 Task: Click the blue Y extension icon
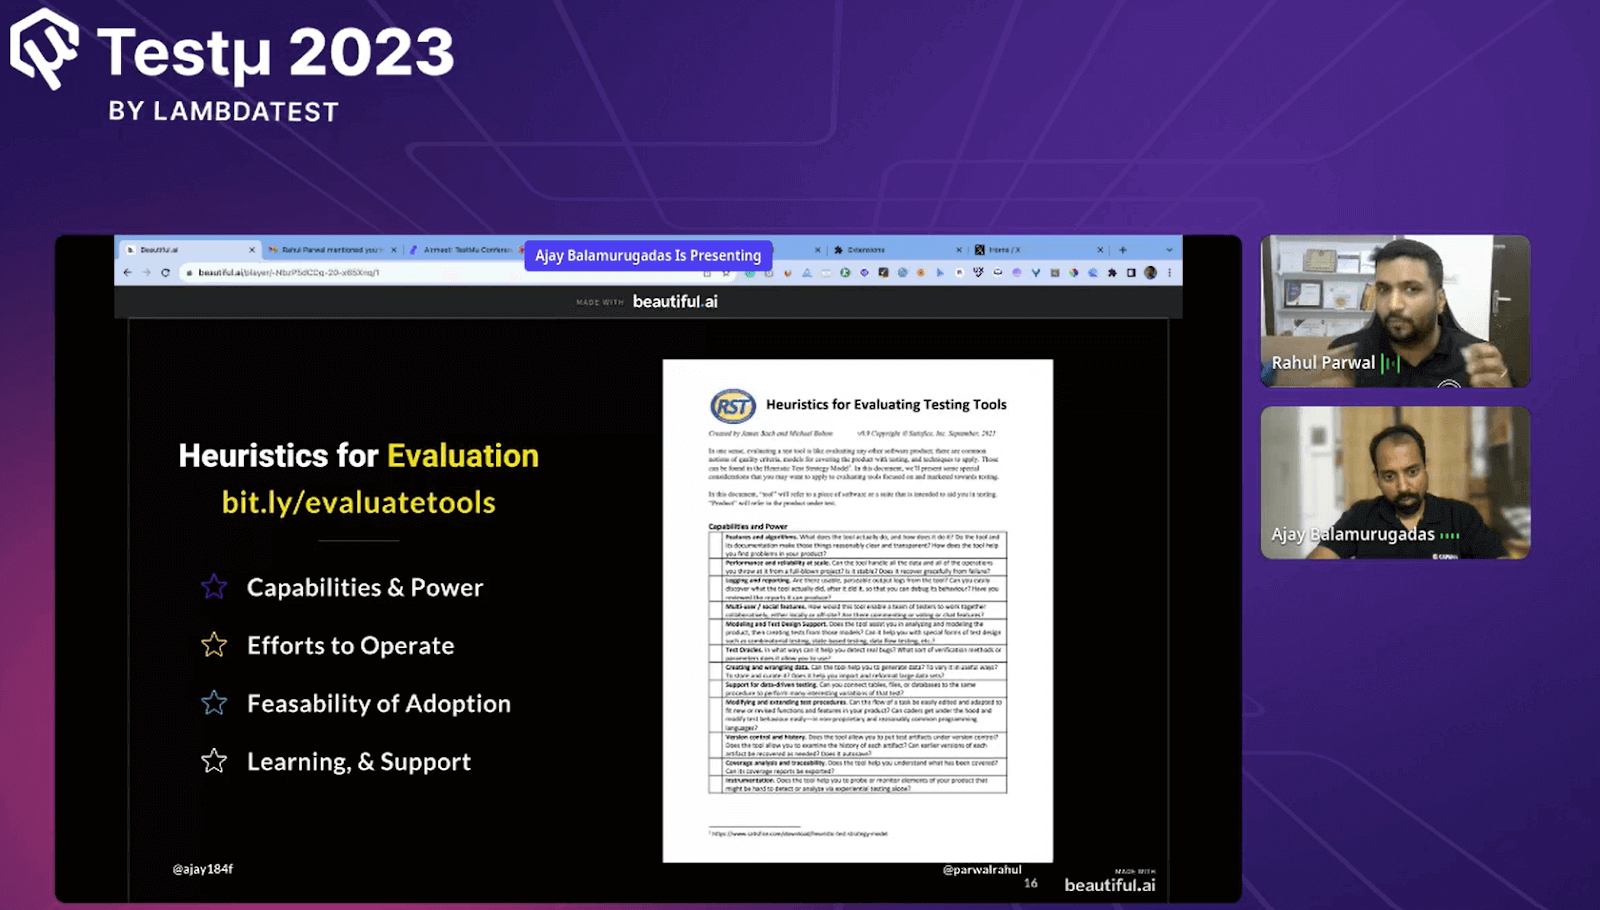coord(1036,272)
